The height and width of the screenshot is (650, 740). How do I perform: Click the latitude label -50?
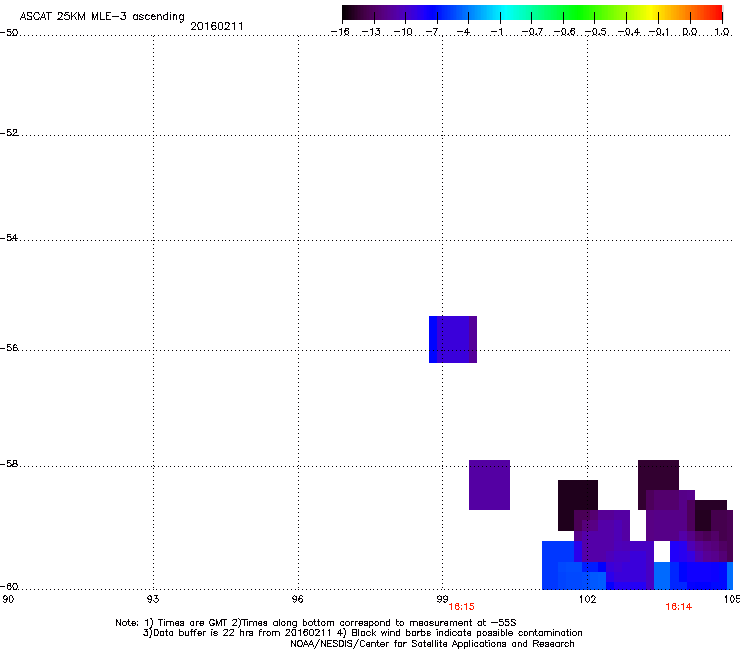coord(9,33)
